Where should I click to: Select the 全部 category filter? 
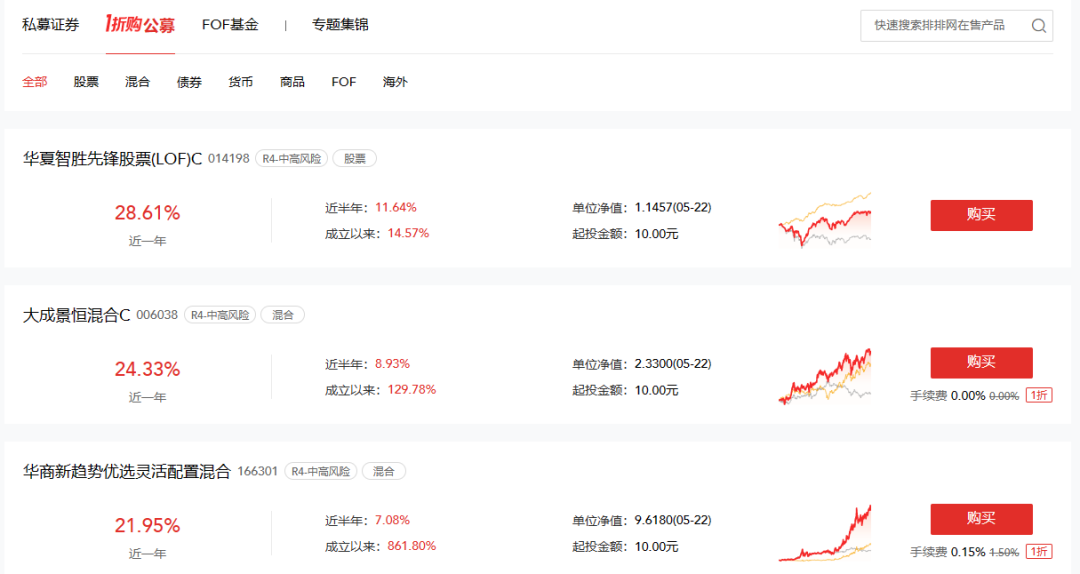(35, 82)
